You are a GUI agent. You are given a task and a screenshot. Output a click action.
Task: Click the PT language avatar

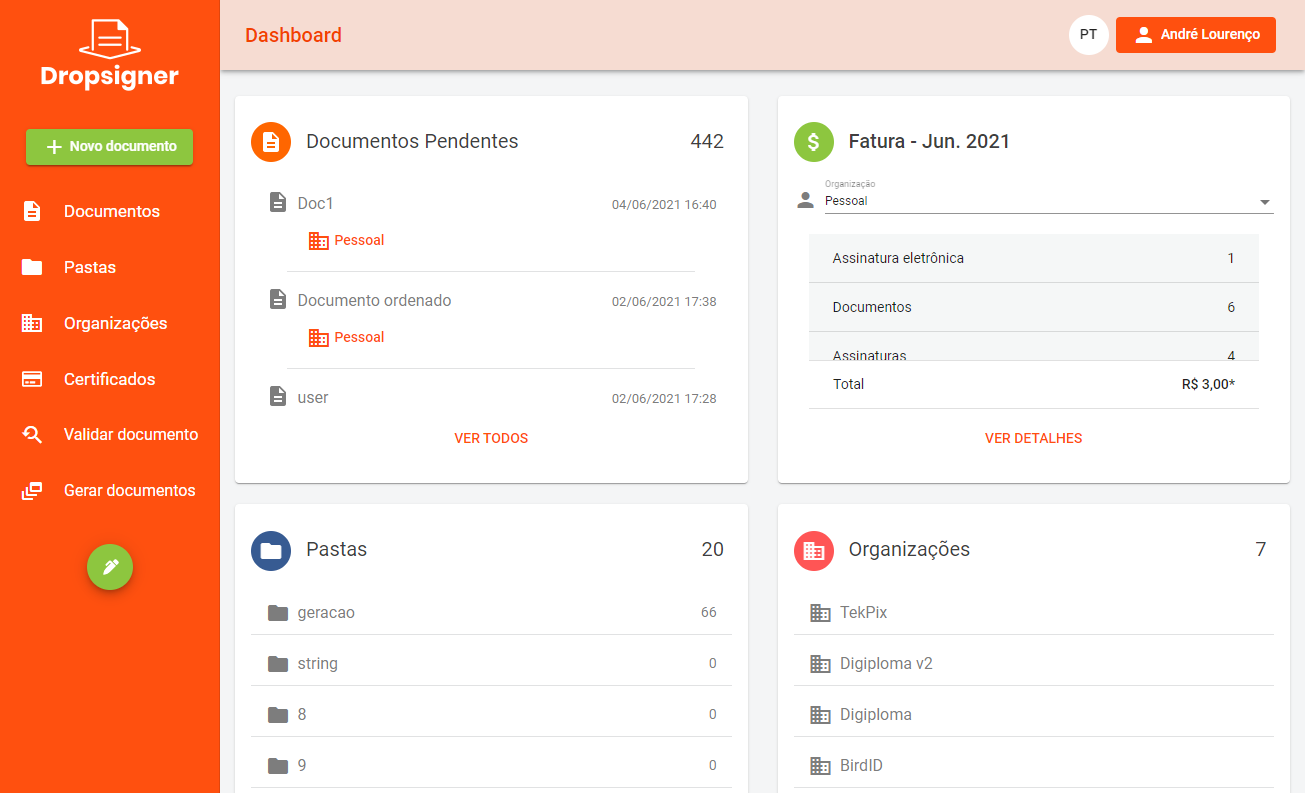tap(1089, 35)
